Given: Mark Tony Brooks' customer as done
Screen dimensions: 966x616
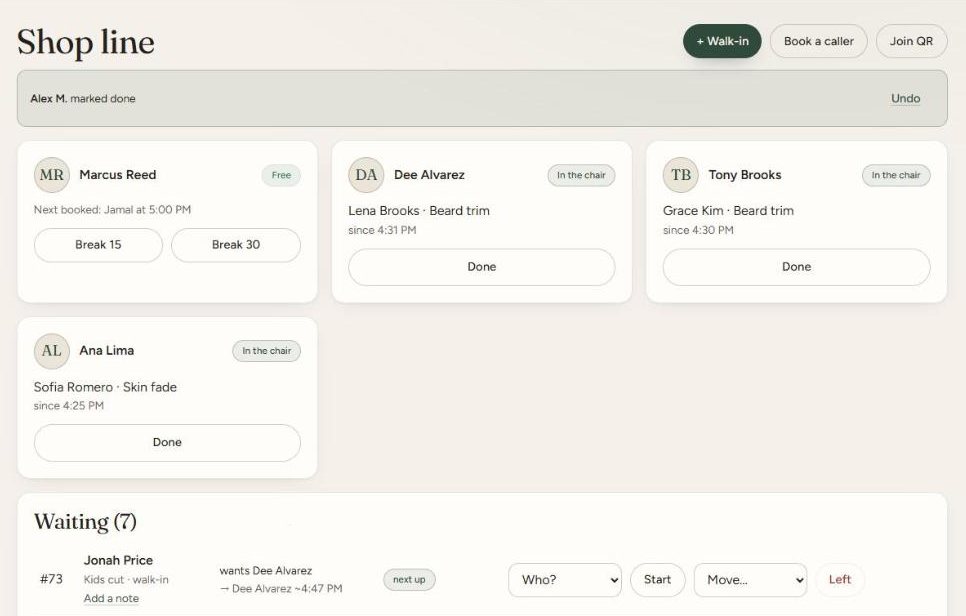Looking at the screenshot, I should tap(797, 267).
